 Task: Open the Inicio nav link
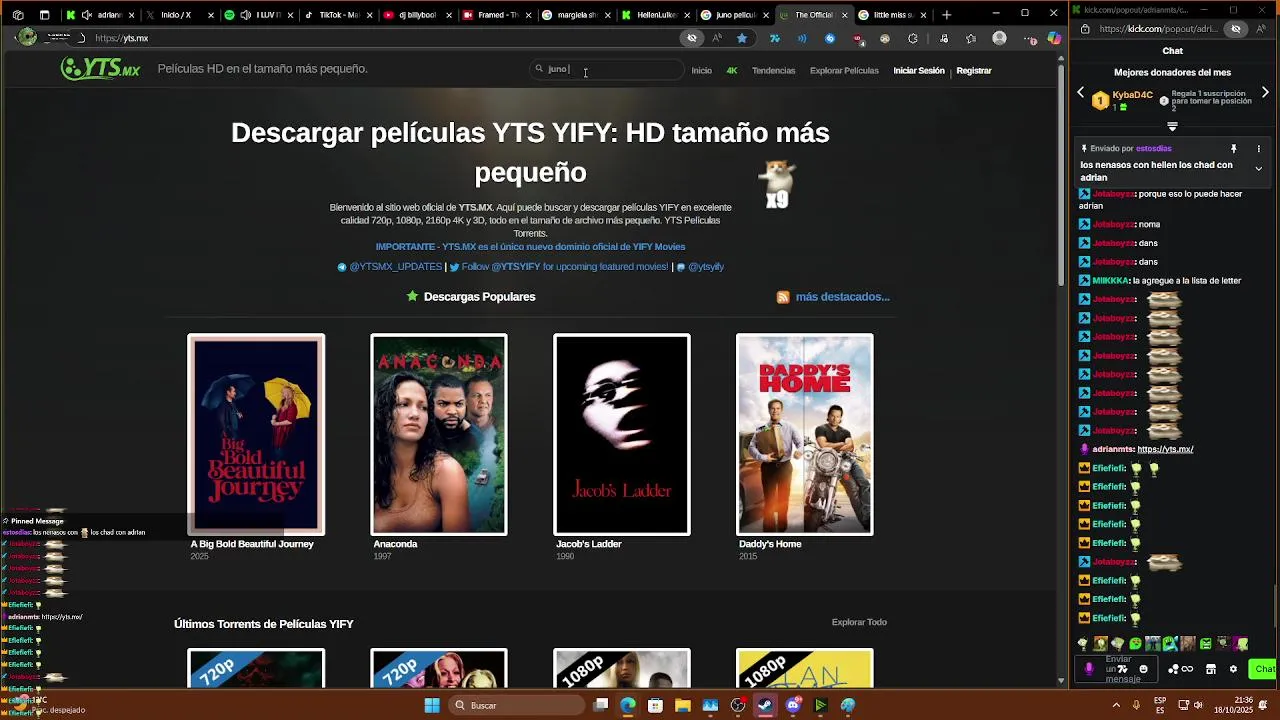(701, 71)
